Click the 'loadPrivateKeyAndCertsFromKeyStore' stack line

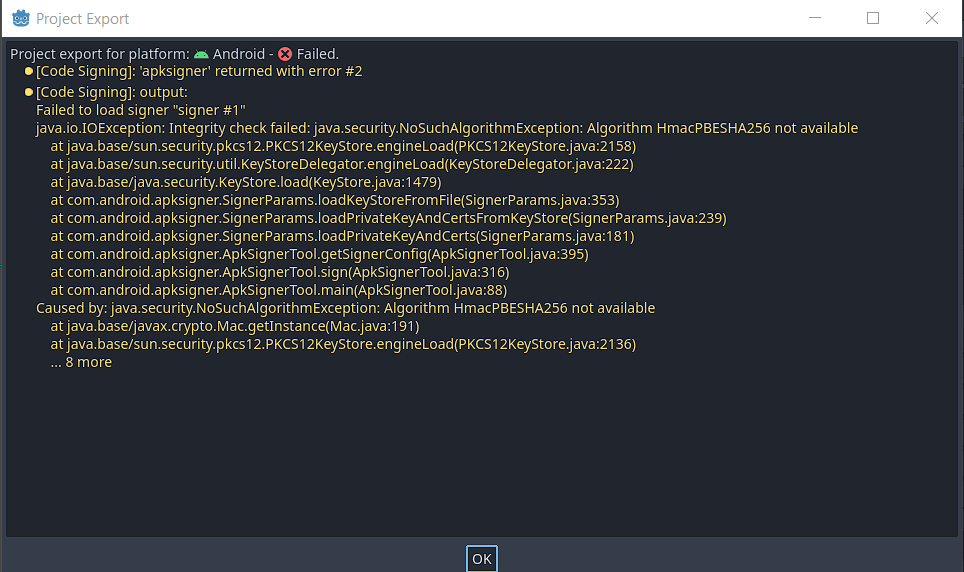click(389, 218)
